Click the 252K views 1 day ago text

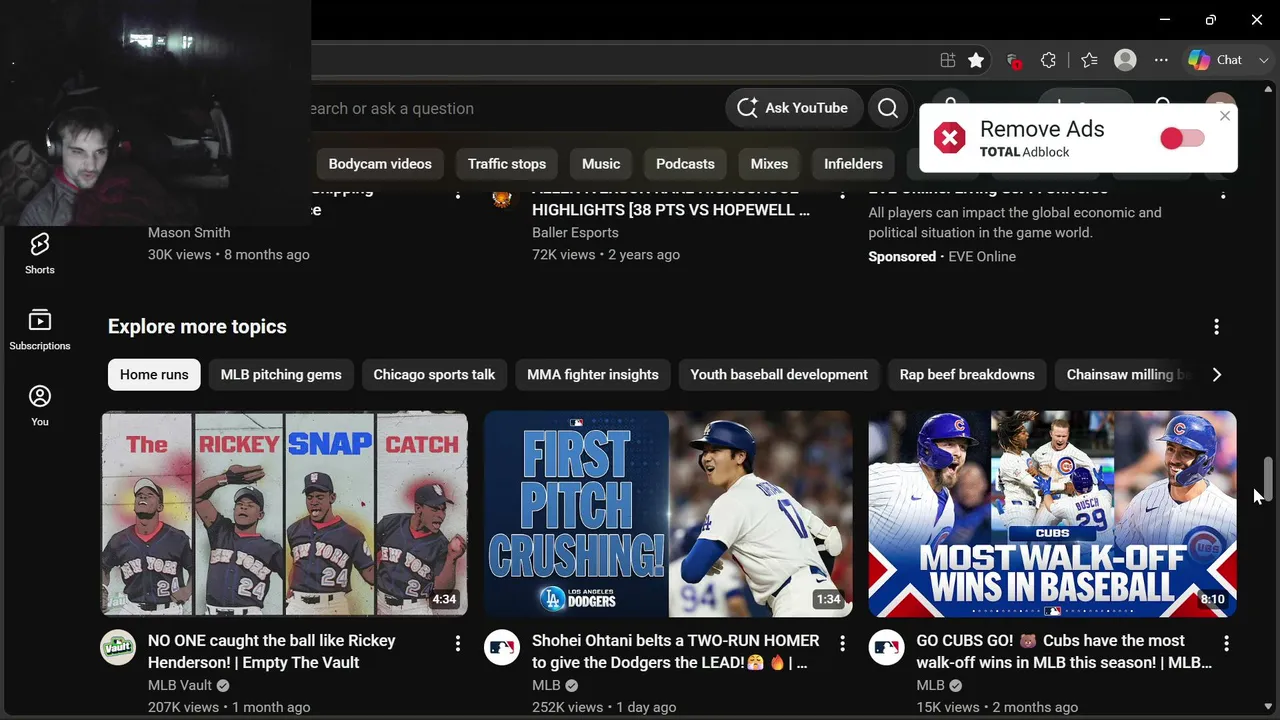point(604,707)
